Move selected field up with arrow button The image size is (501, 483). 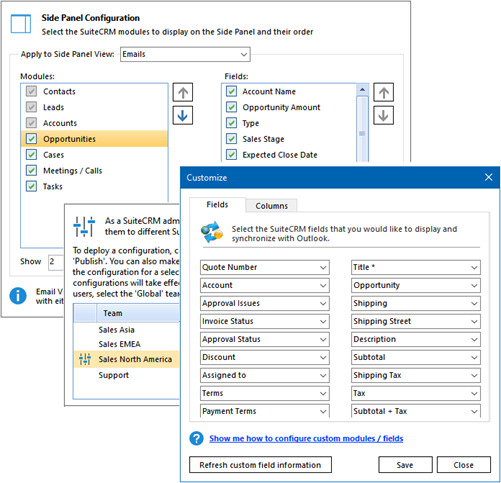coord(383,92)
